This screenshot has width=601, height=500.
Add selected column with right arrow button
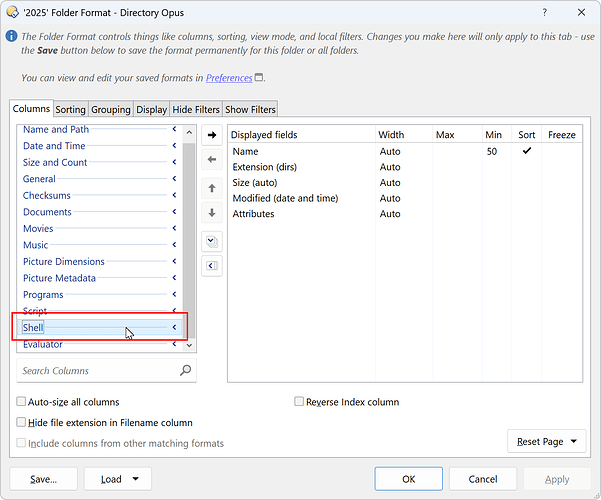[x=212, y=135]
